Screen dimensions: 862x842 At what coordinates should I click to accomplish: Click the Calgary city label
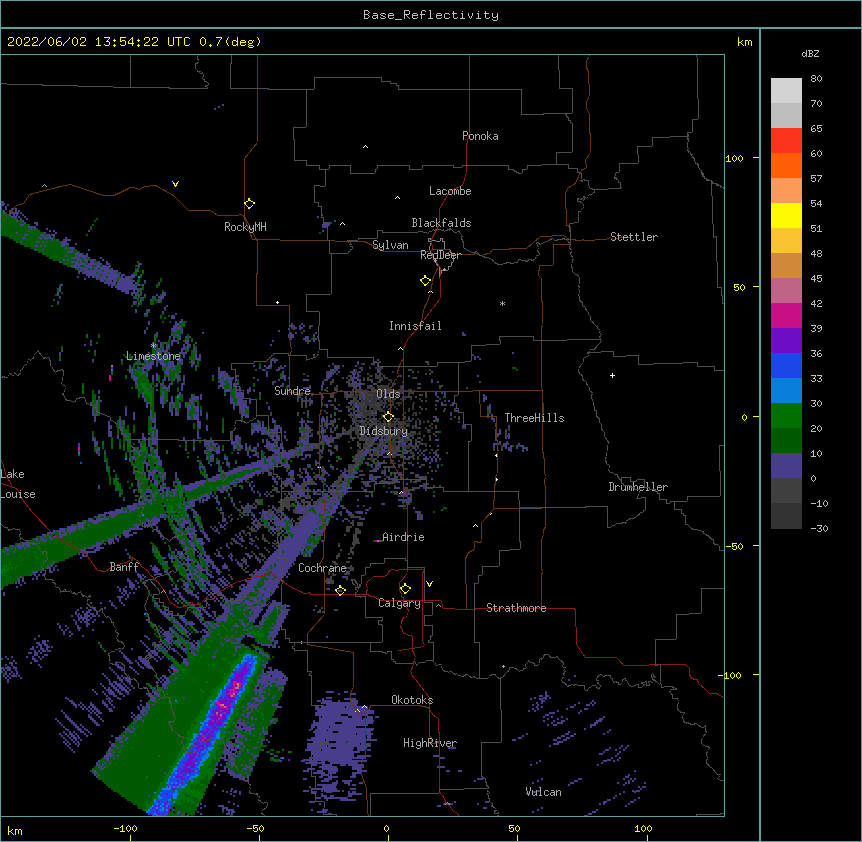tap(399, 603)
